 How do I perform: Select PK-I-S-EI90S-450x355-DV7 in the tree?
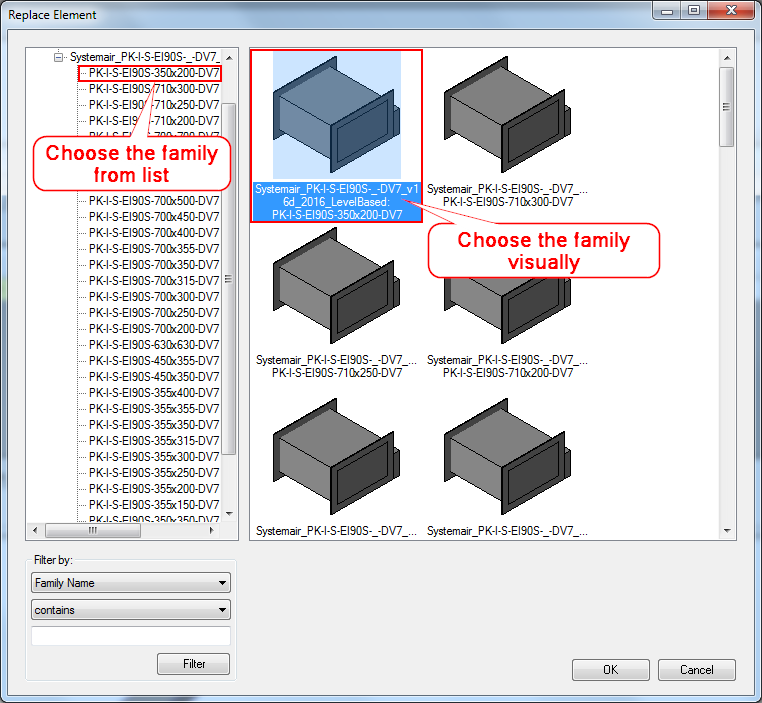pos(154,361)
